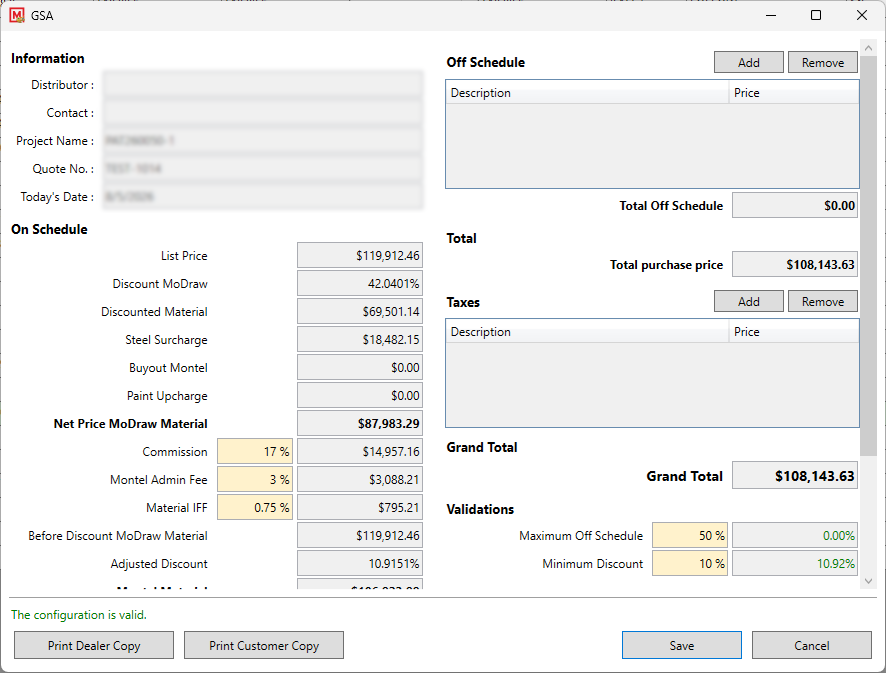Click the Quote No. field
Viewport: 886px width, 673px height.
pos(263,168)
